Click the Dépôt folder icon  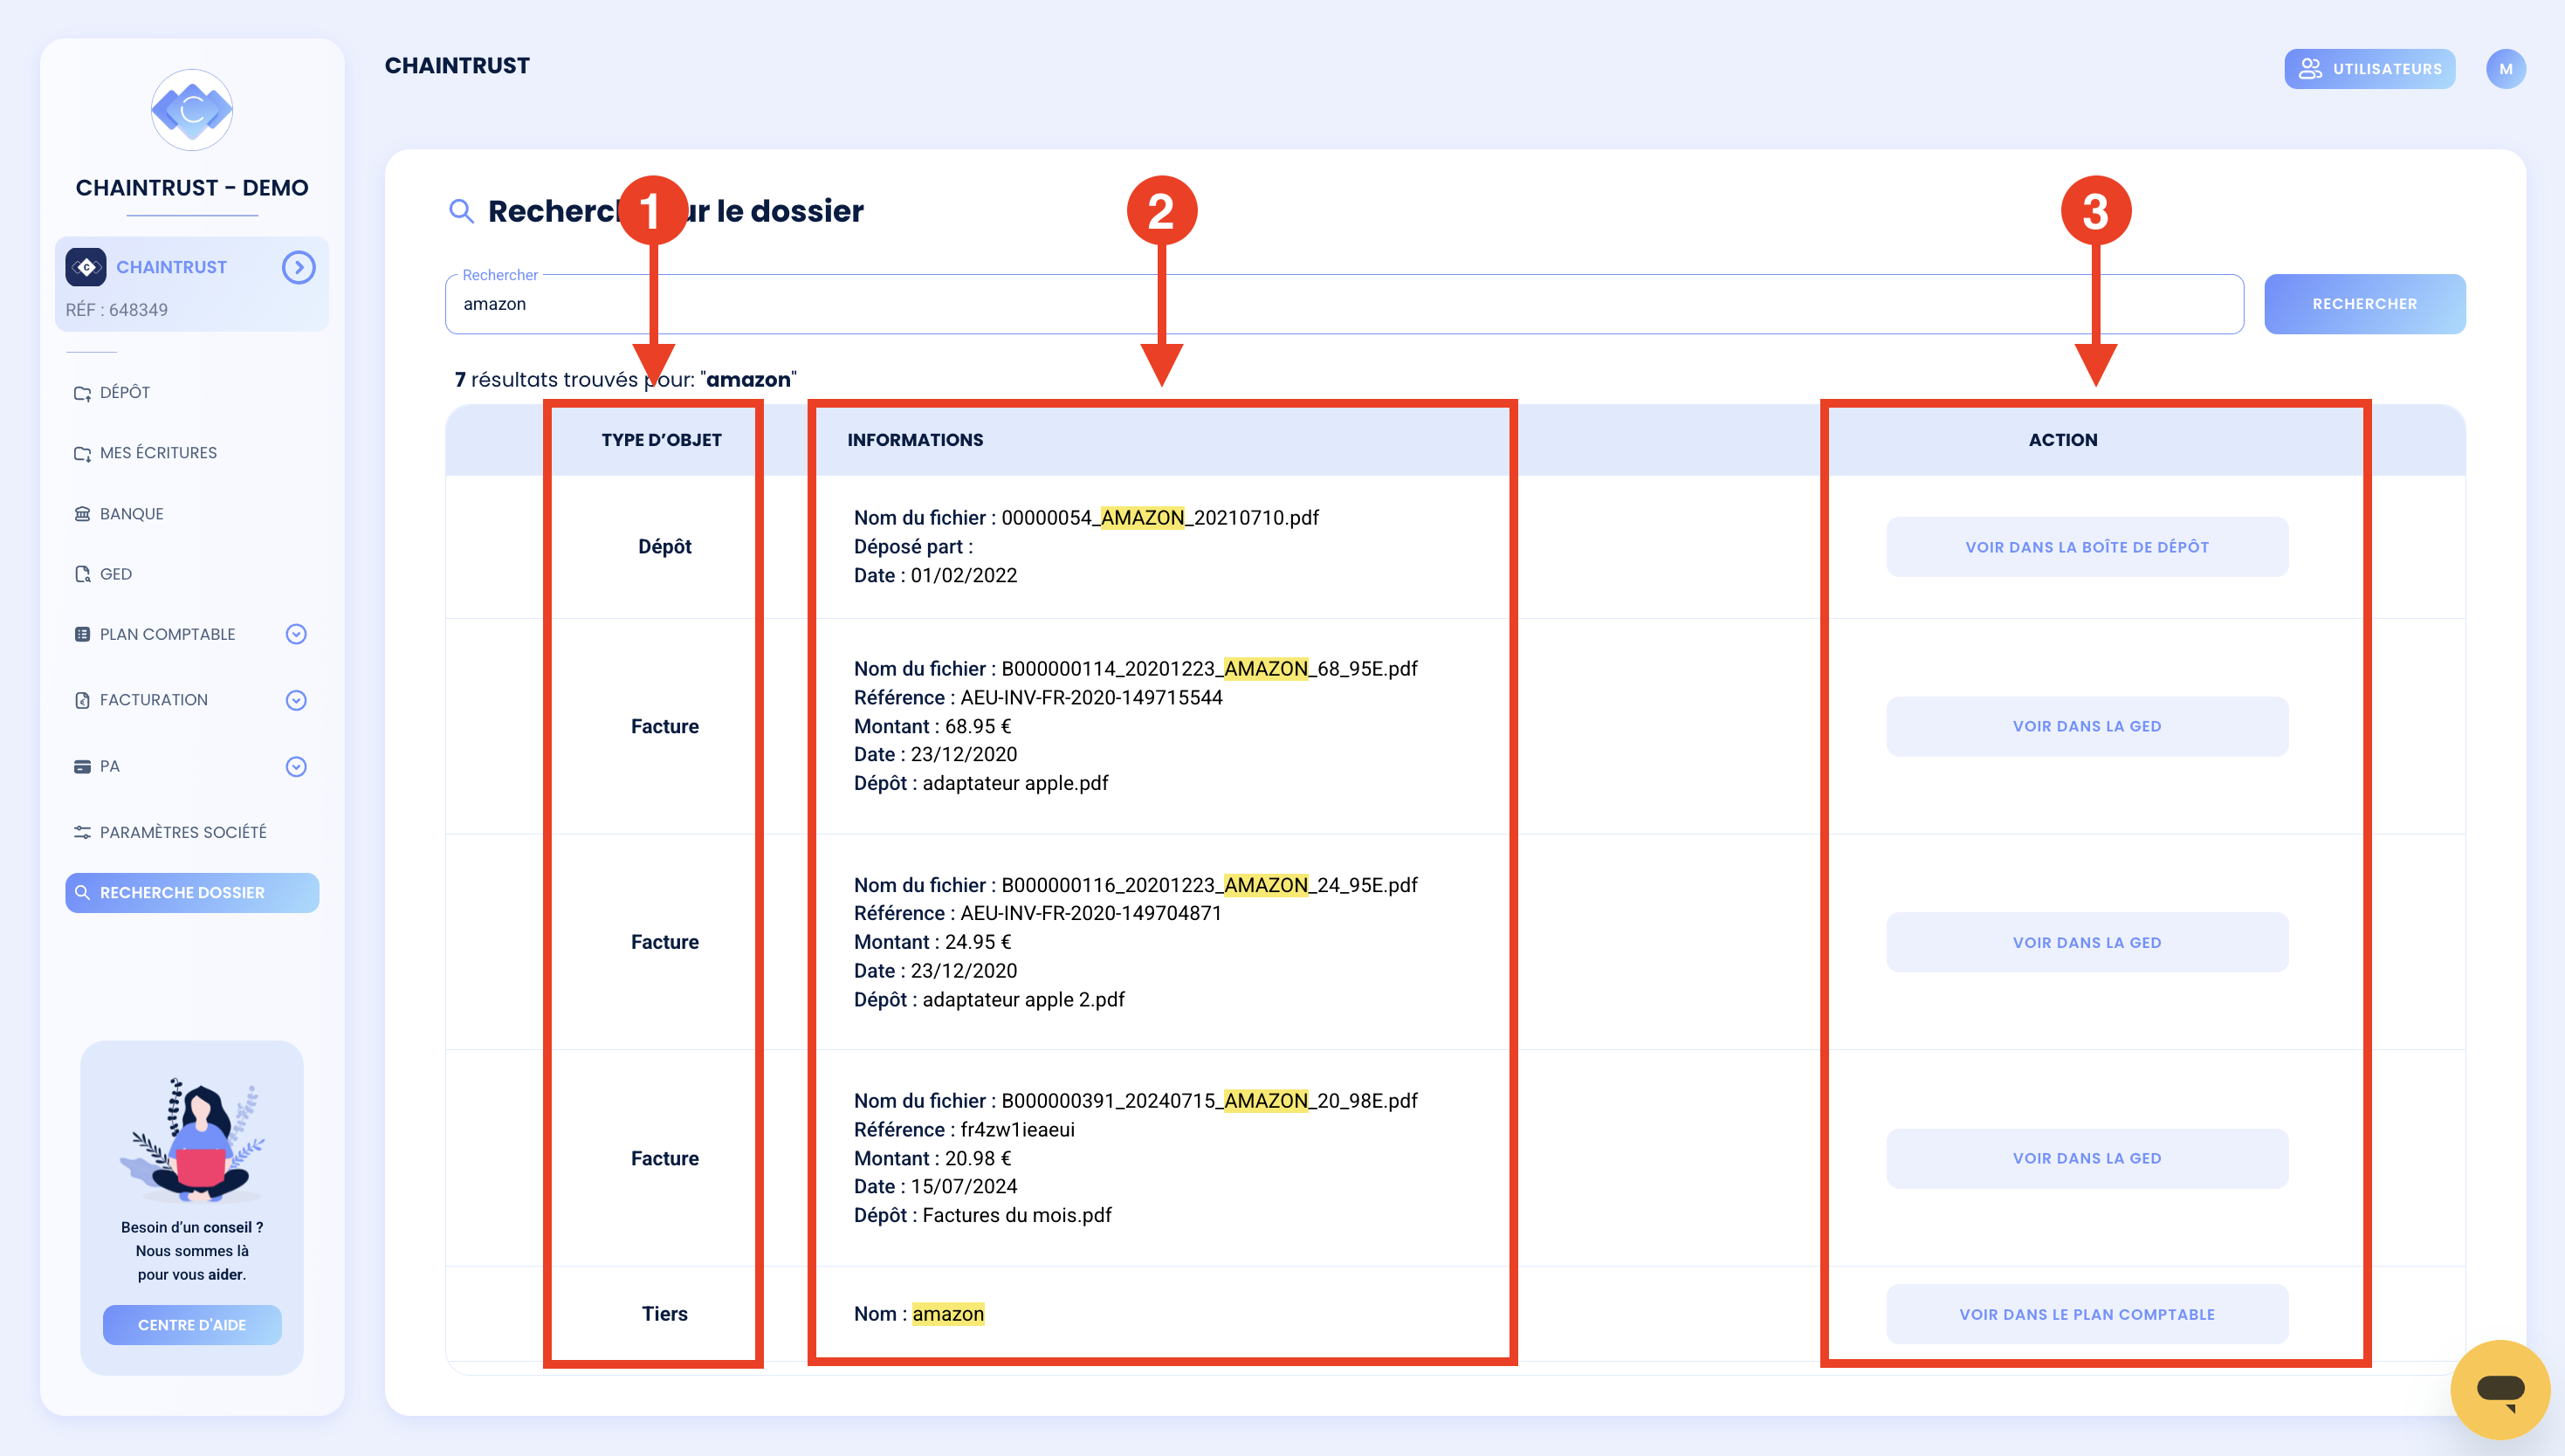click(x=82, y=393)
